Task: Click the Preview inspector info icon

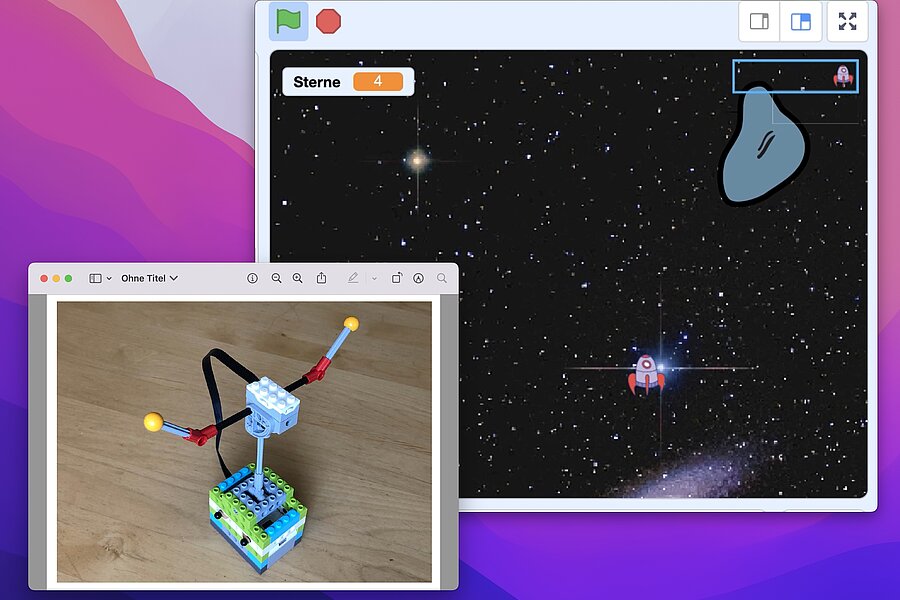Action: pos(252,278)
